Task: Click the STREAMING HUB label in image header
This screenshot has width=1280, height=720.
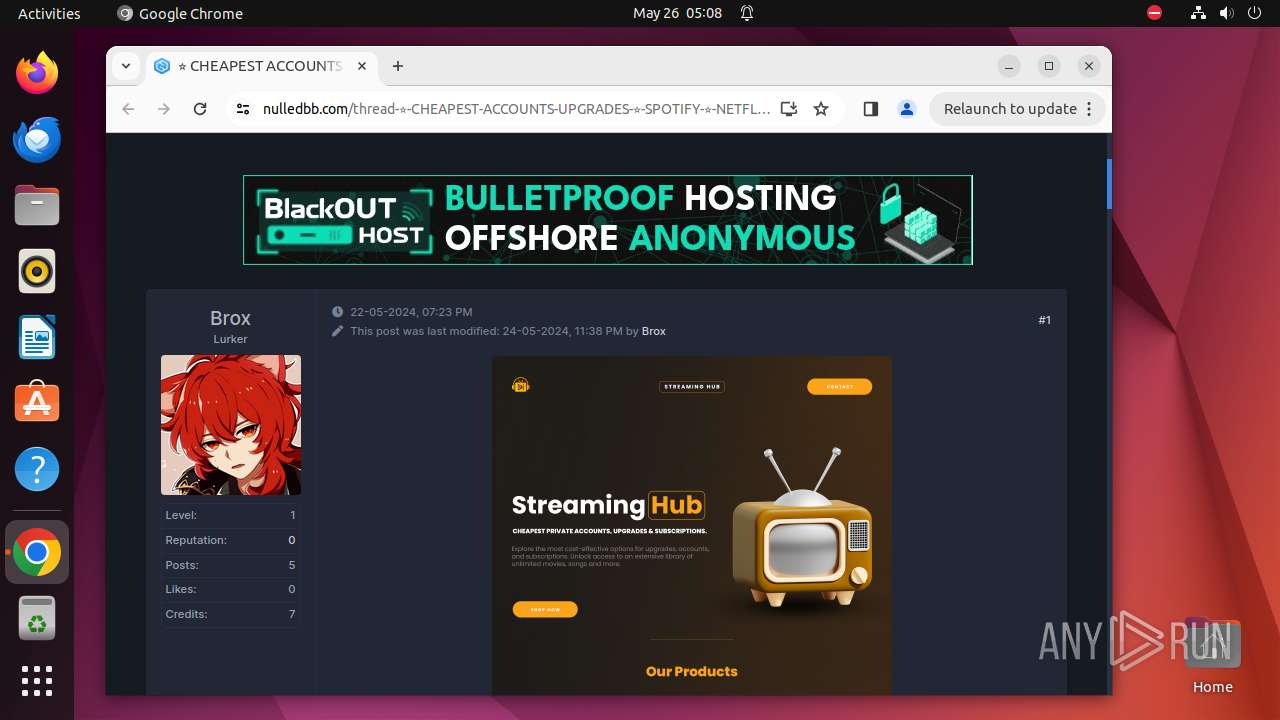Action: point(692,387)
